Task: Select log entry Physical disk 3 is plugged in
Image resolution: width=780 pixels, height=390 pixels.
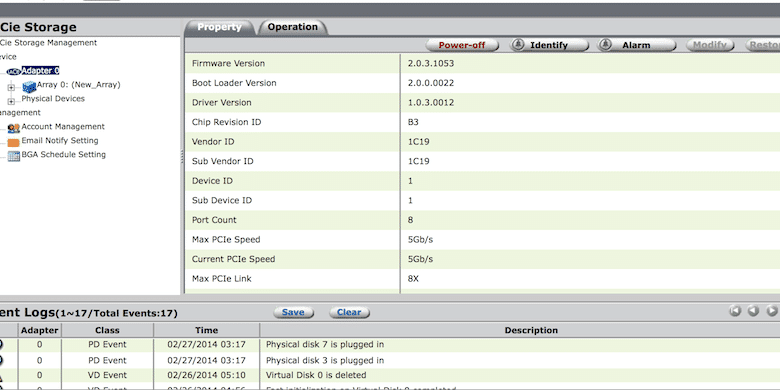Action: [x=325, y=360]
